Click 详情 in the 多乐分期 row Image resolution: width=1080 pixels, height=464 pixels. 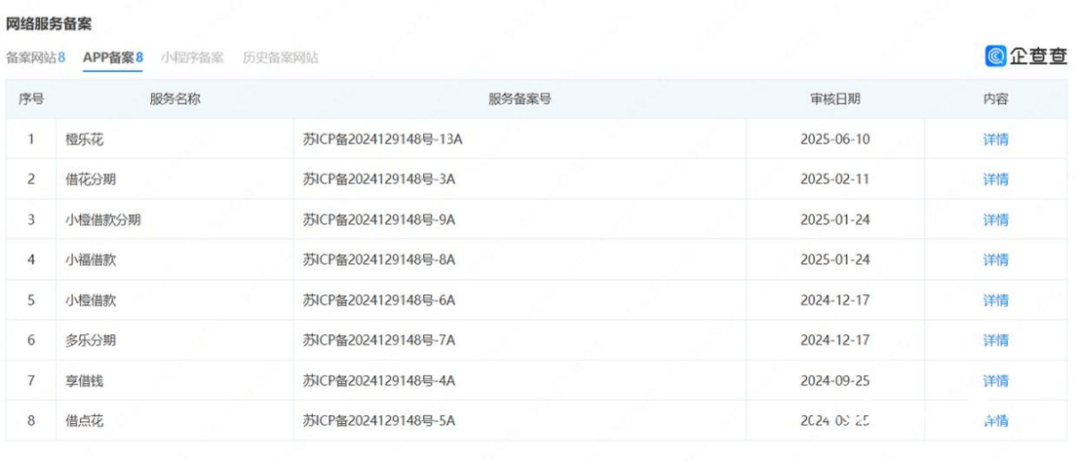(x=995, y=340)
